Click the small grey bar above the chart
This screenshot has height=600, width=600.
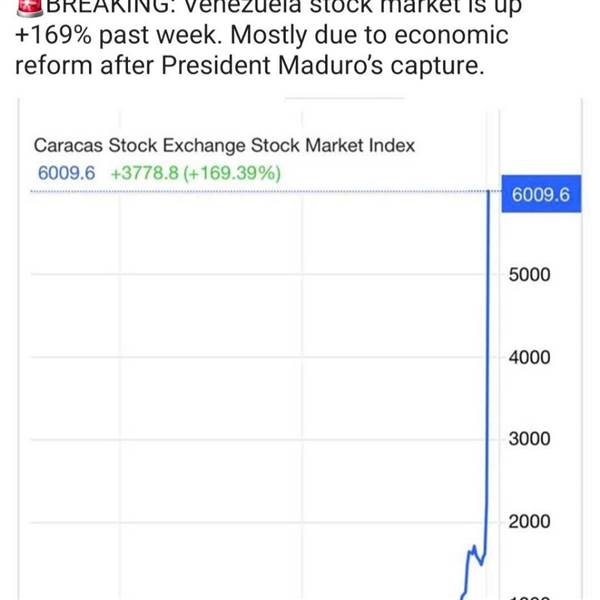(x=345, y=99)
